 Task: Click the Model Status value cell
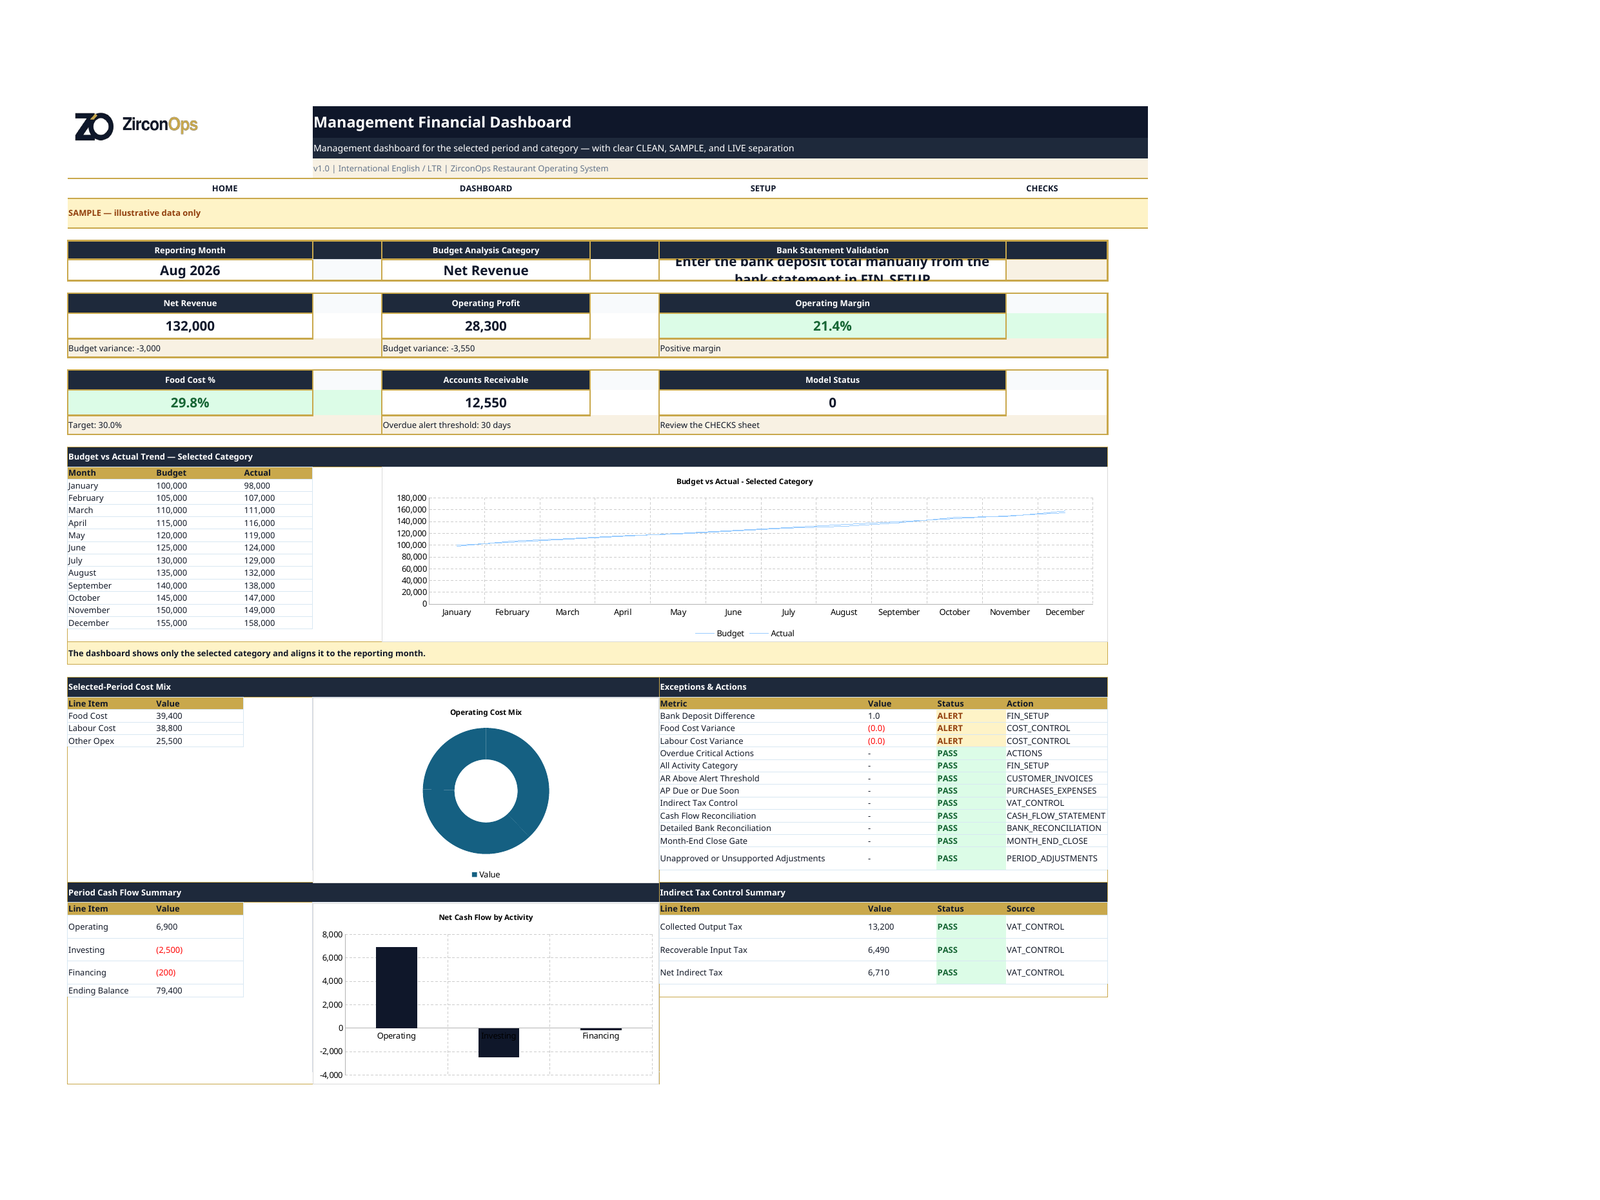point(832,403)
